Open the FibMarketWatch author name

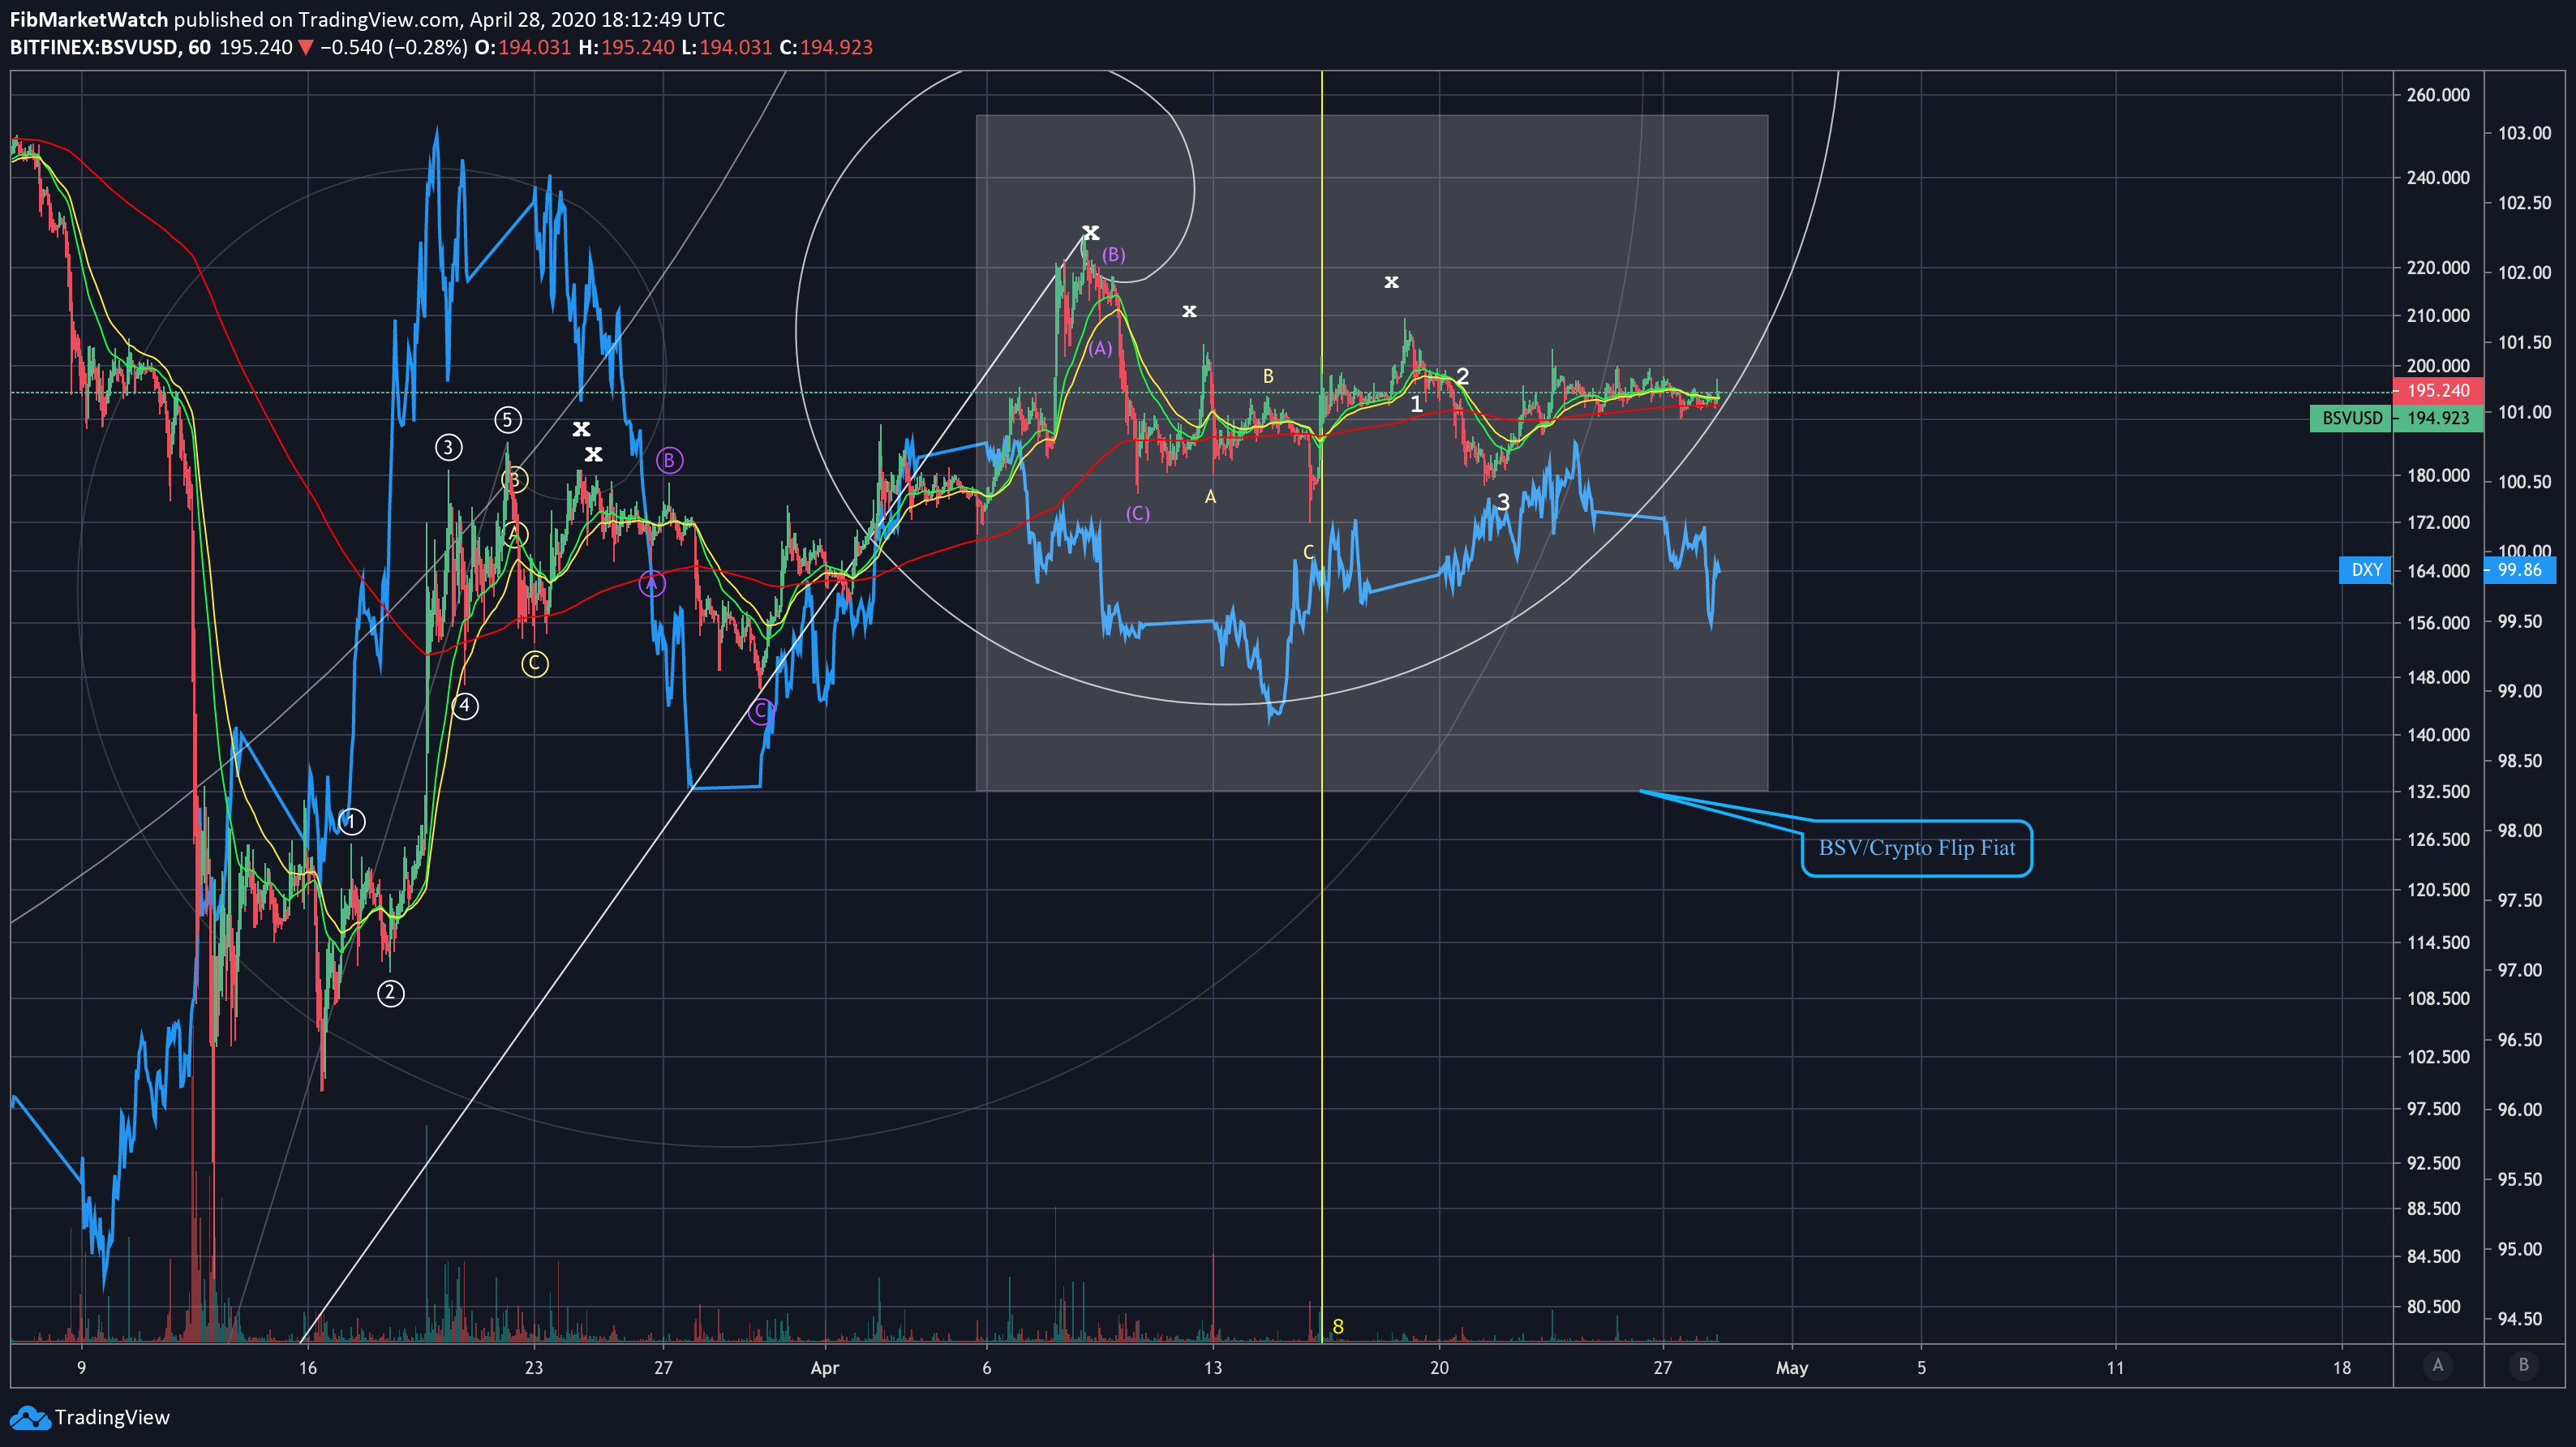(x=88, y=19)
